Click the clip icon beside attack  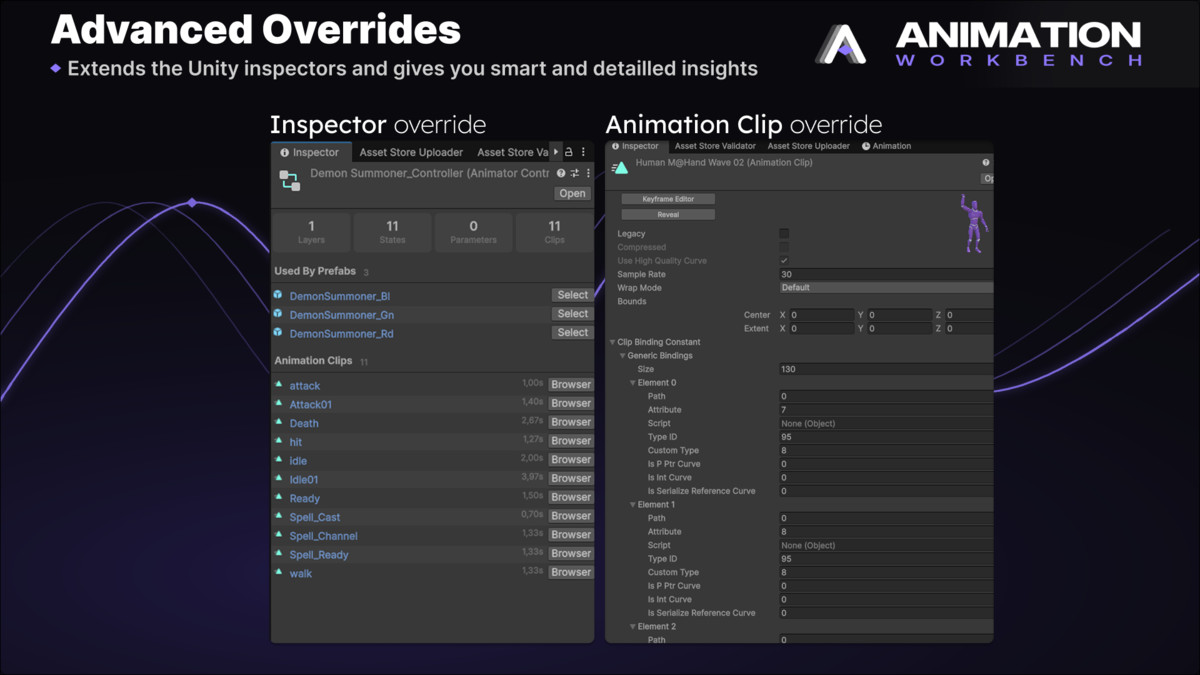pos(279,385)
